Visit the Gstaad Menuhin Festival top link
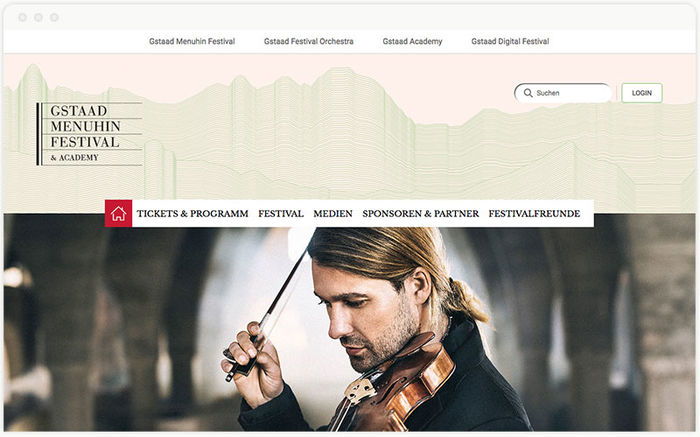This screenshot has width=700, height=437. pos(192,42)
